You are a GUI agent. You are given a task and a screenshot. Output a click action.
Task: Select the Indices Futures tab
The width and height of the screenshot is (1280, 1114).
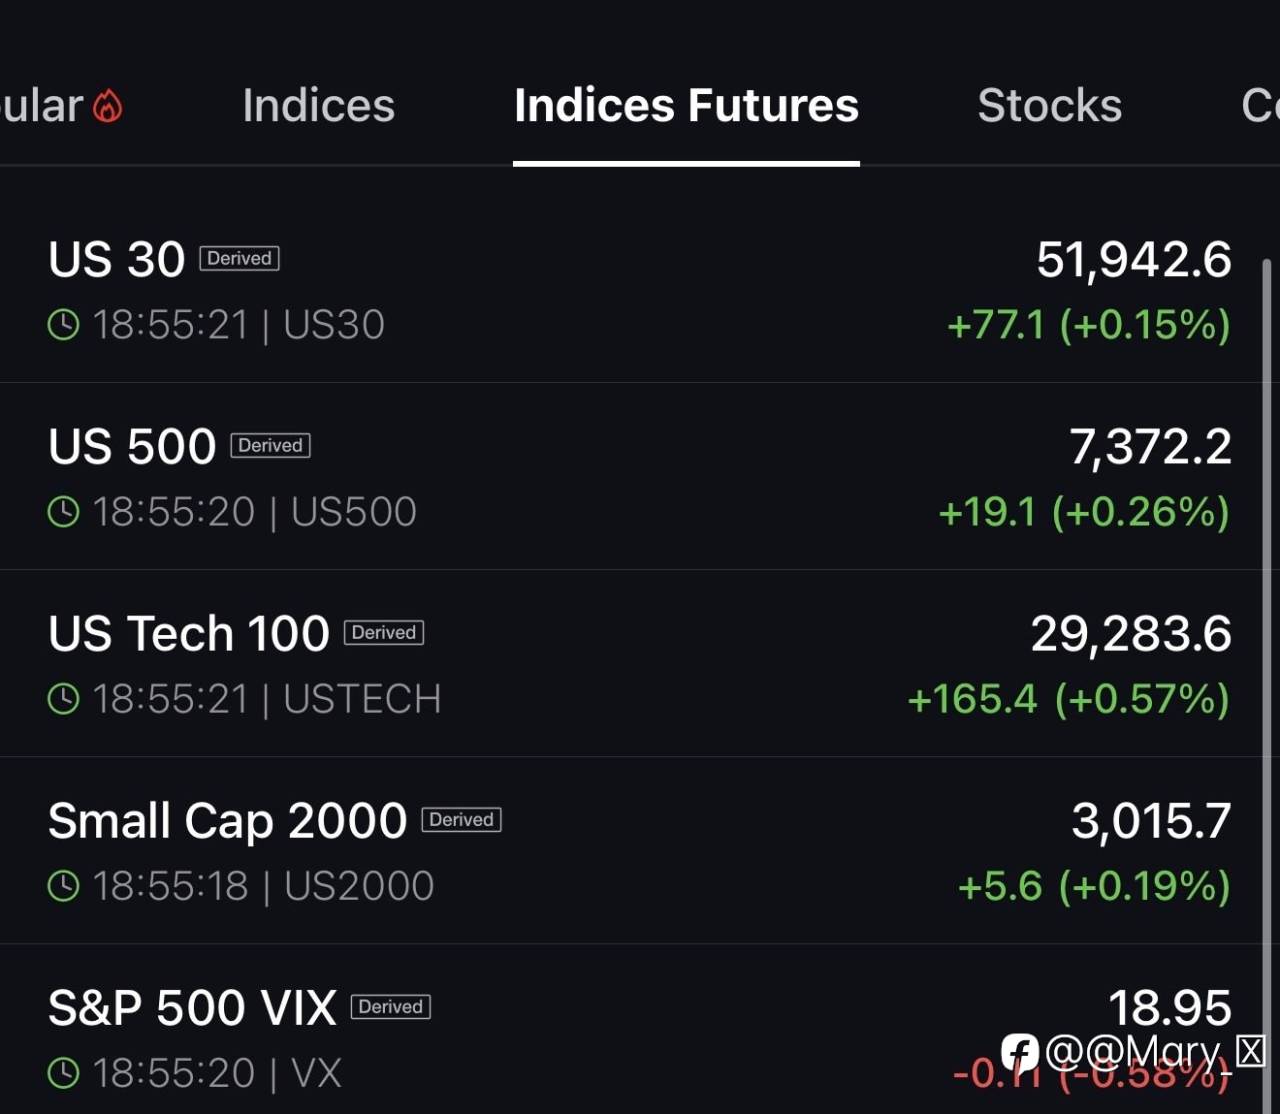(x=686, y=106)
